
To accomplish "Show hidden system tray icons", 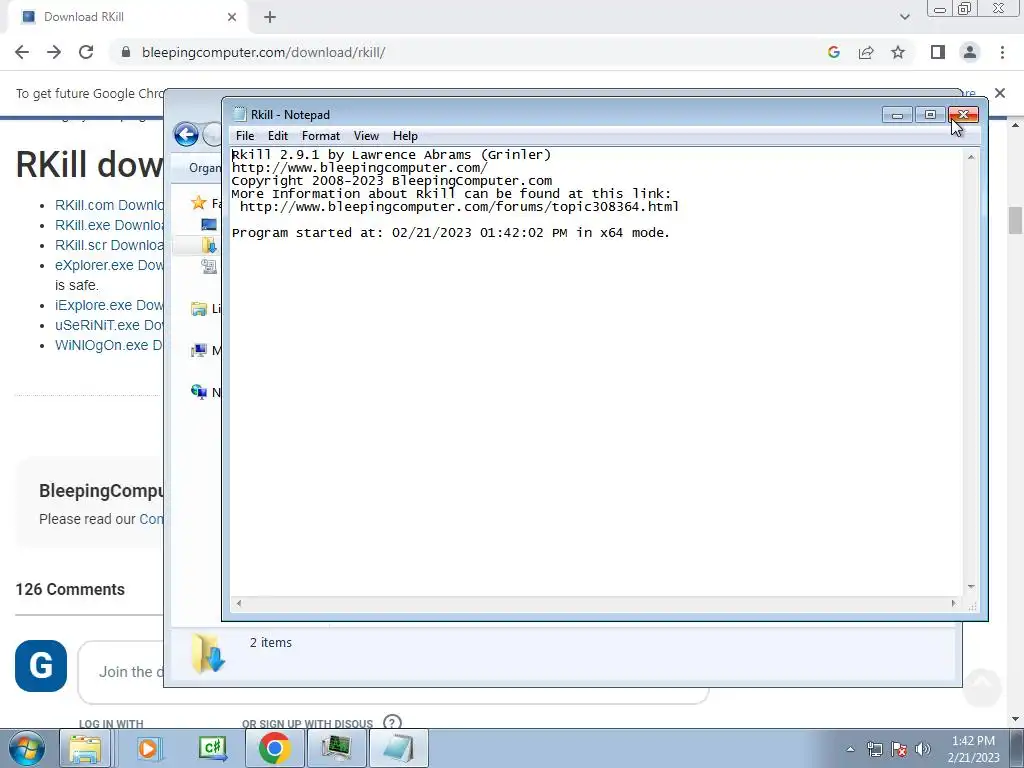I will pos(850,749).
